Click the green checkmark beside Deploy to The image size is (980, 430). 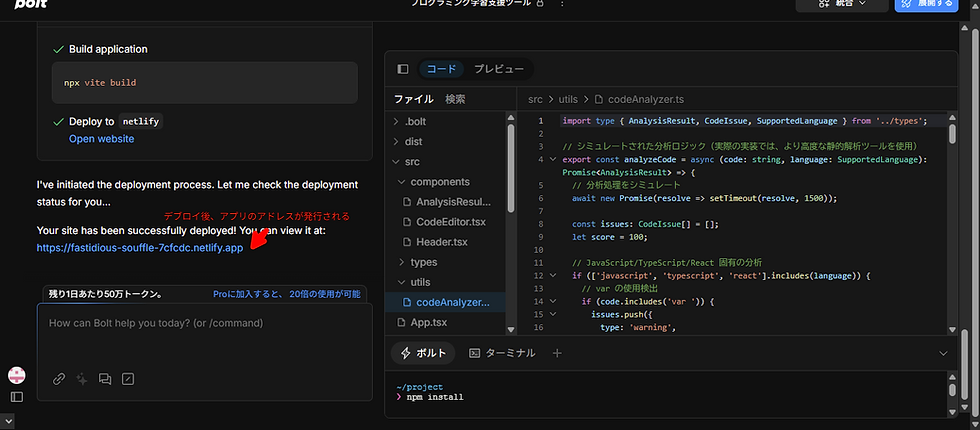pyautogui.click(x=59, y=122)
